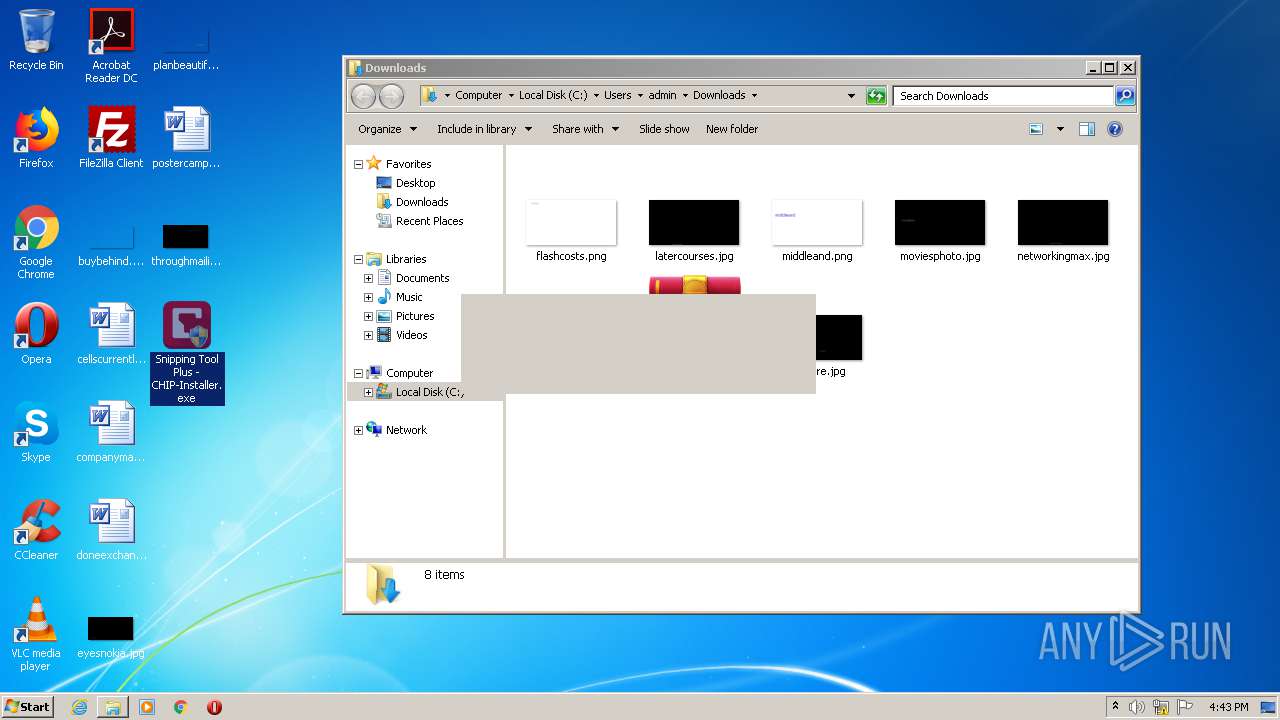Open Explorer help question mark icon

point(1115,129)
